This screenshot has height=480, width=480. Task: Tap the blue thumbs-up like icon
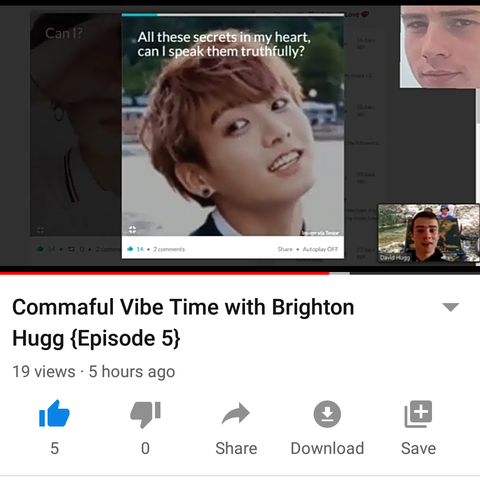point(54,414)
